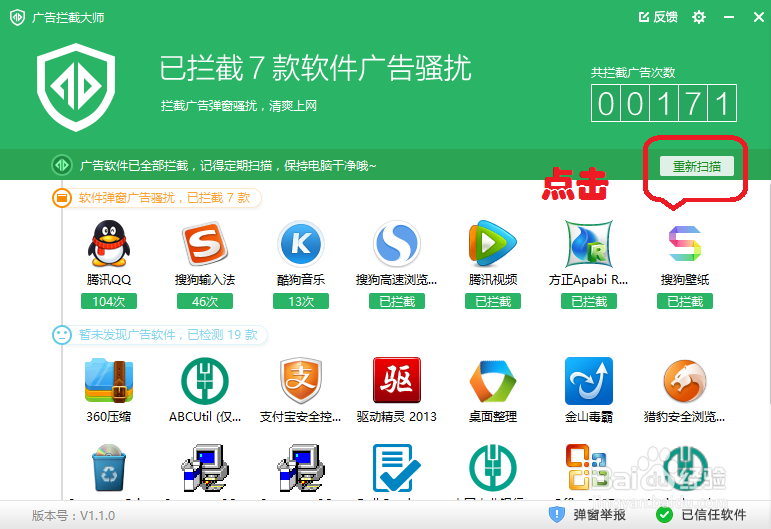Click the 重新扫描 rescan button
The image size is (771, 529).
pos(696,166)
